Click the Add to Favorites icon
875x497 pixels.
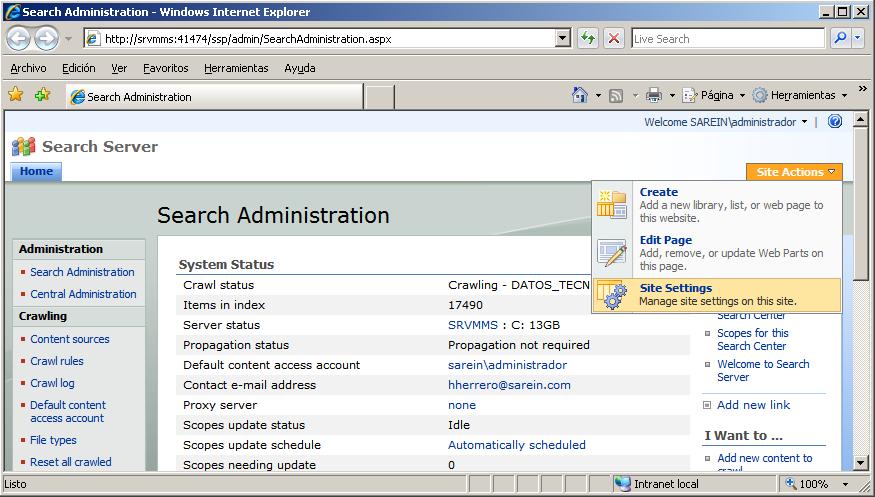pyautogui.click(x=42, y=94)
